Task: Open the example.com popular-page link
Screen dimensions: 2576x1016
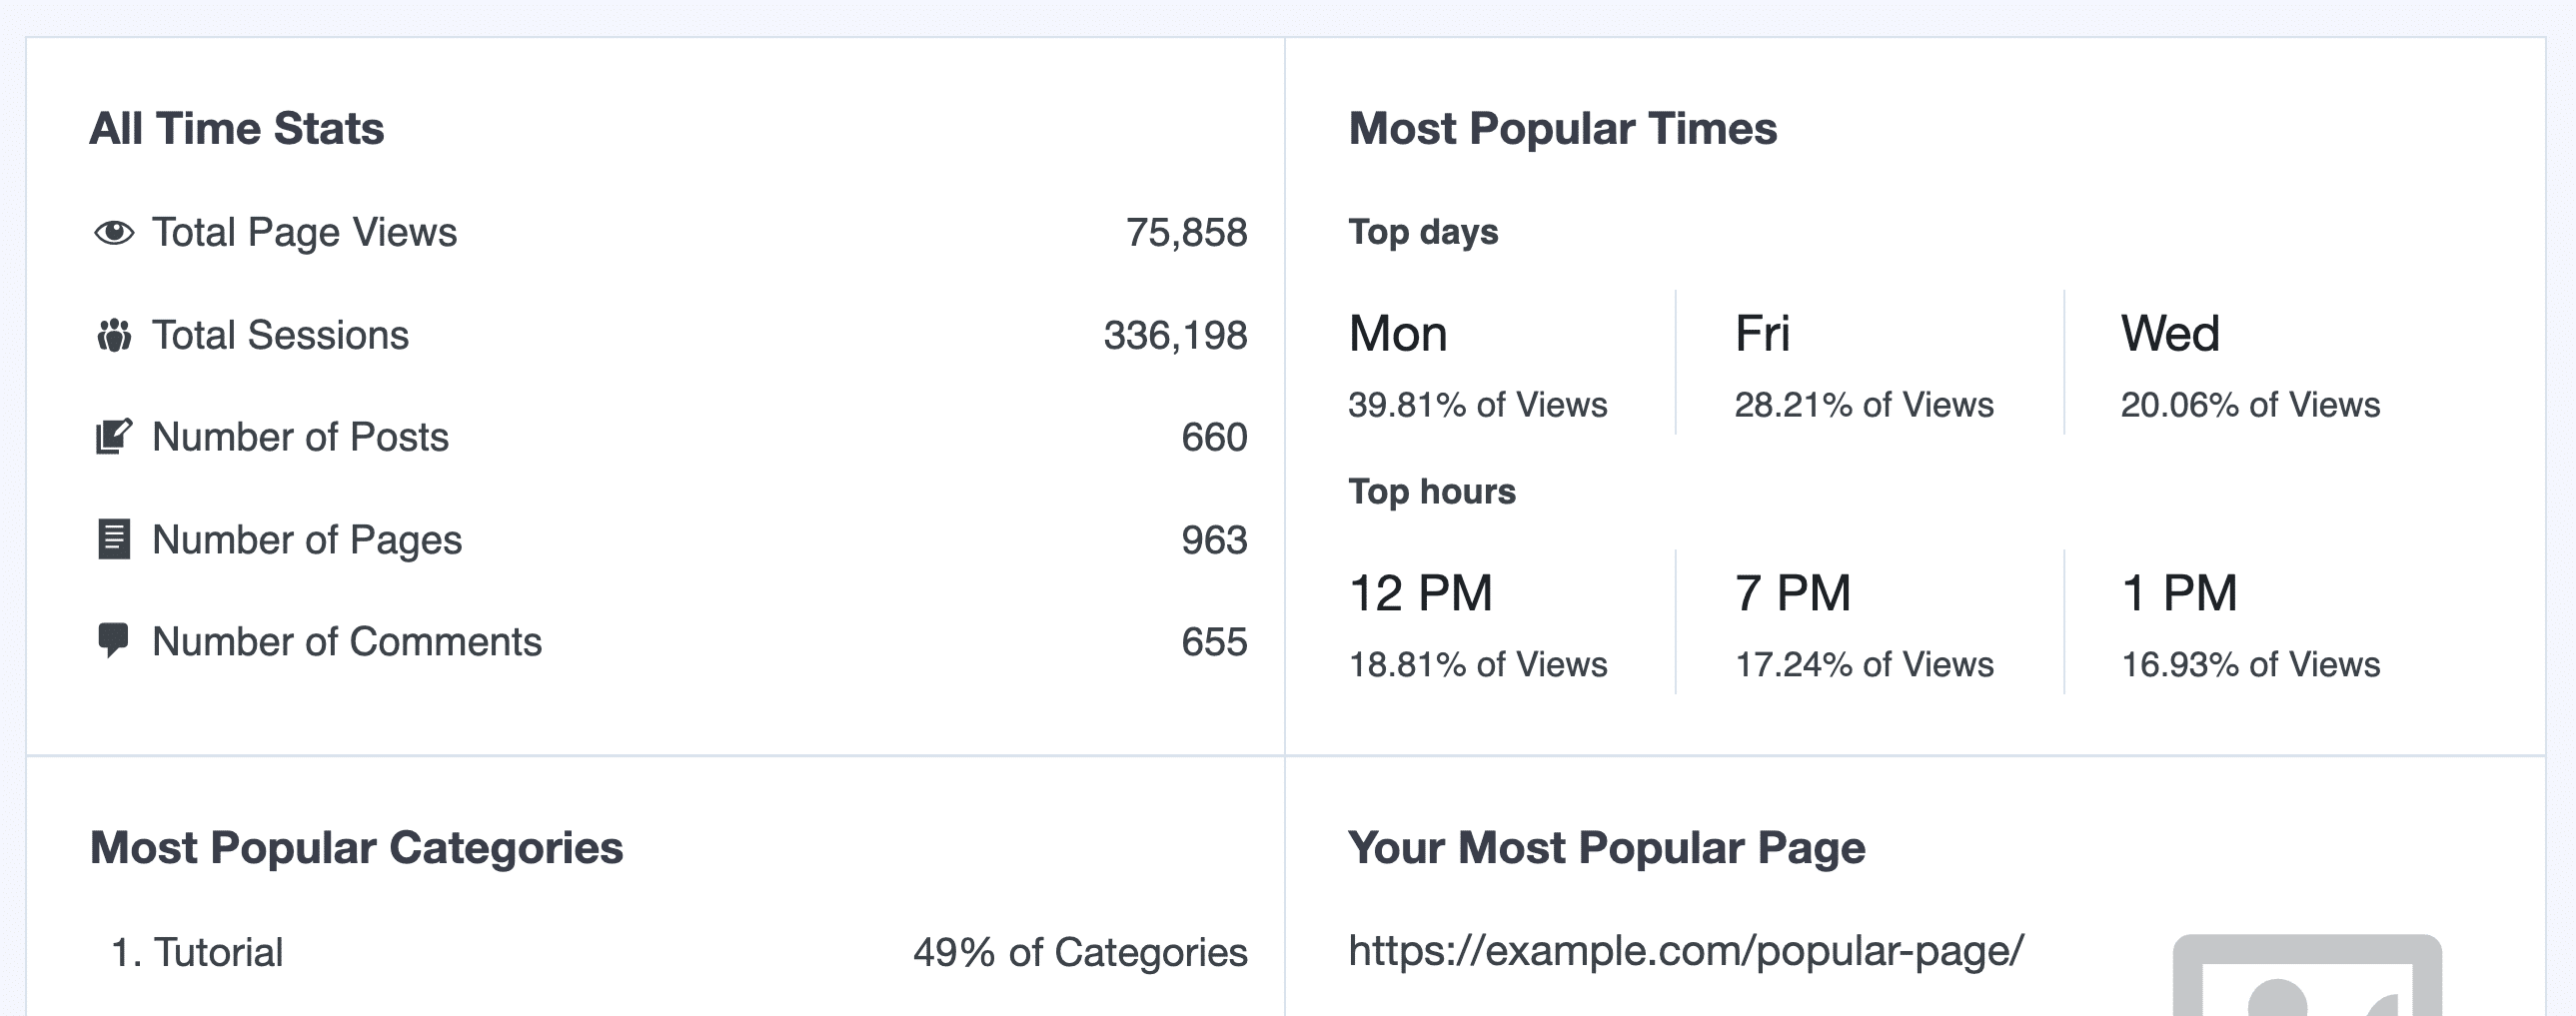Action: click(1686, 951)
